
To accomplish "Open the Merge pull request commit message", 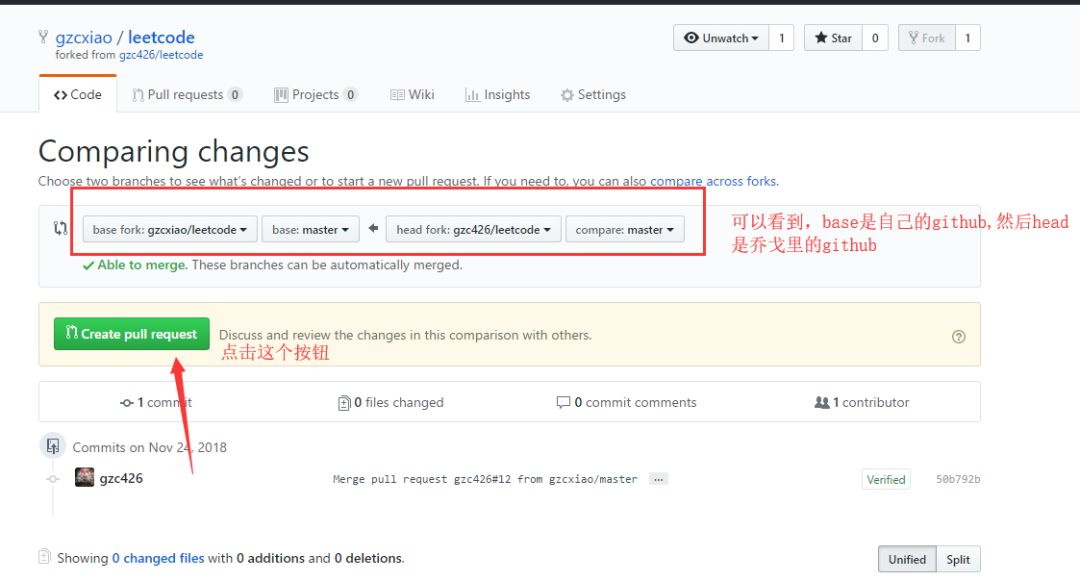I will click(x=485, y=479).
